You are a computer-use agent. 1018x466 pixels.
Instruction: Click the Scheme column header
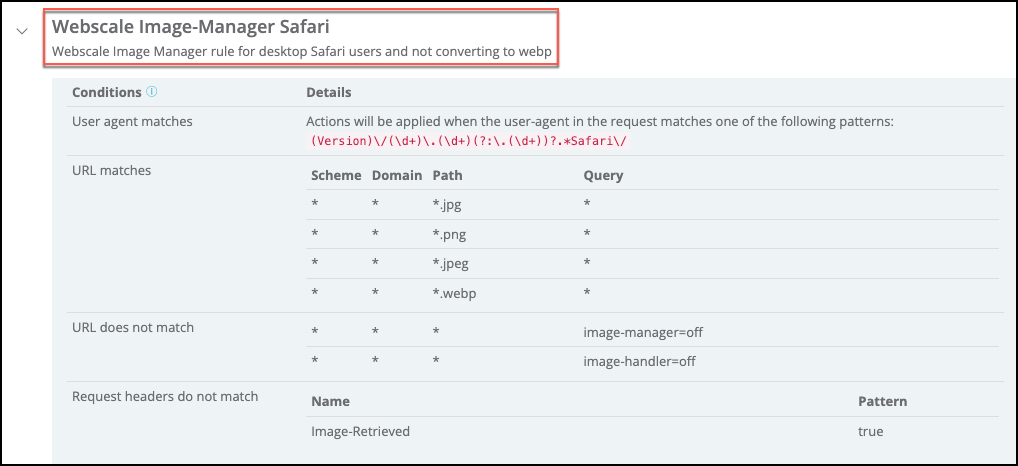336,175
